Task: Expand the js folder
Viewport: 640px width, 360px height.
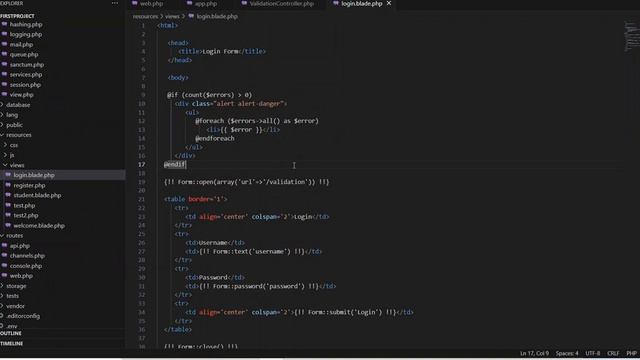Action: 12,155
